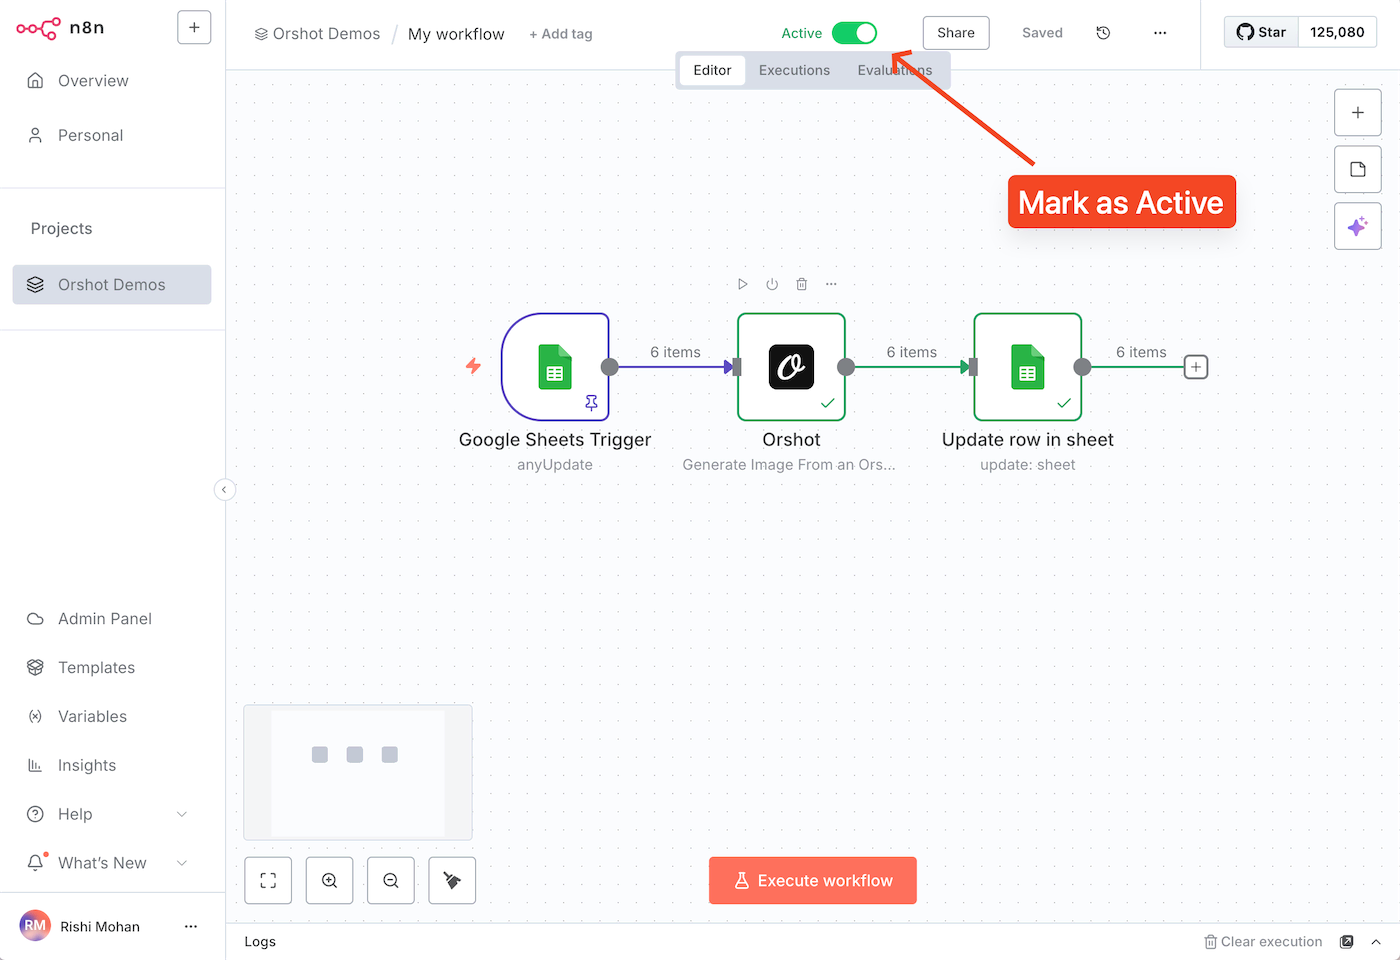1400x960 pixels.
Task: Switch to the Editor tab
Action: pyautogui.click(x=712, y=70)
